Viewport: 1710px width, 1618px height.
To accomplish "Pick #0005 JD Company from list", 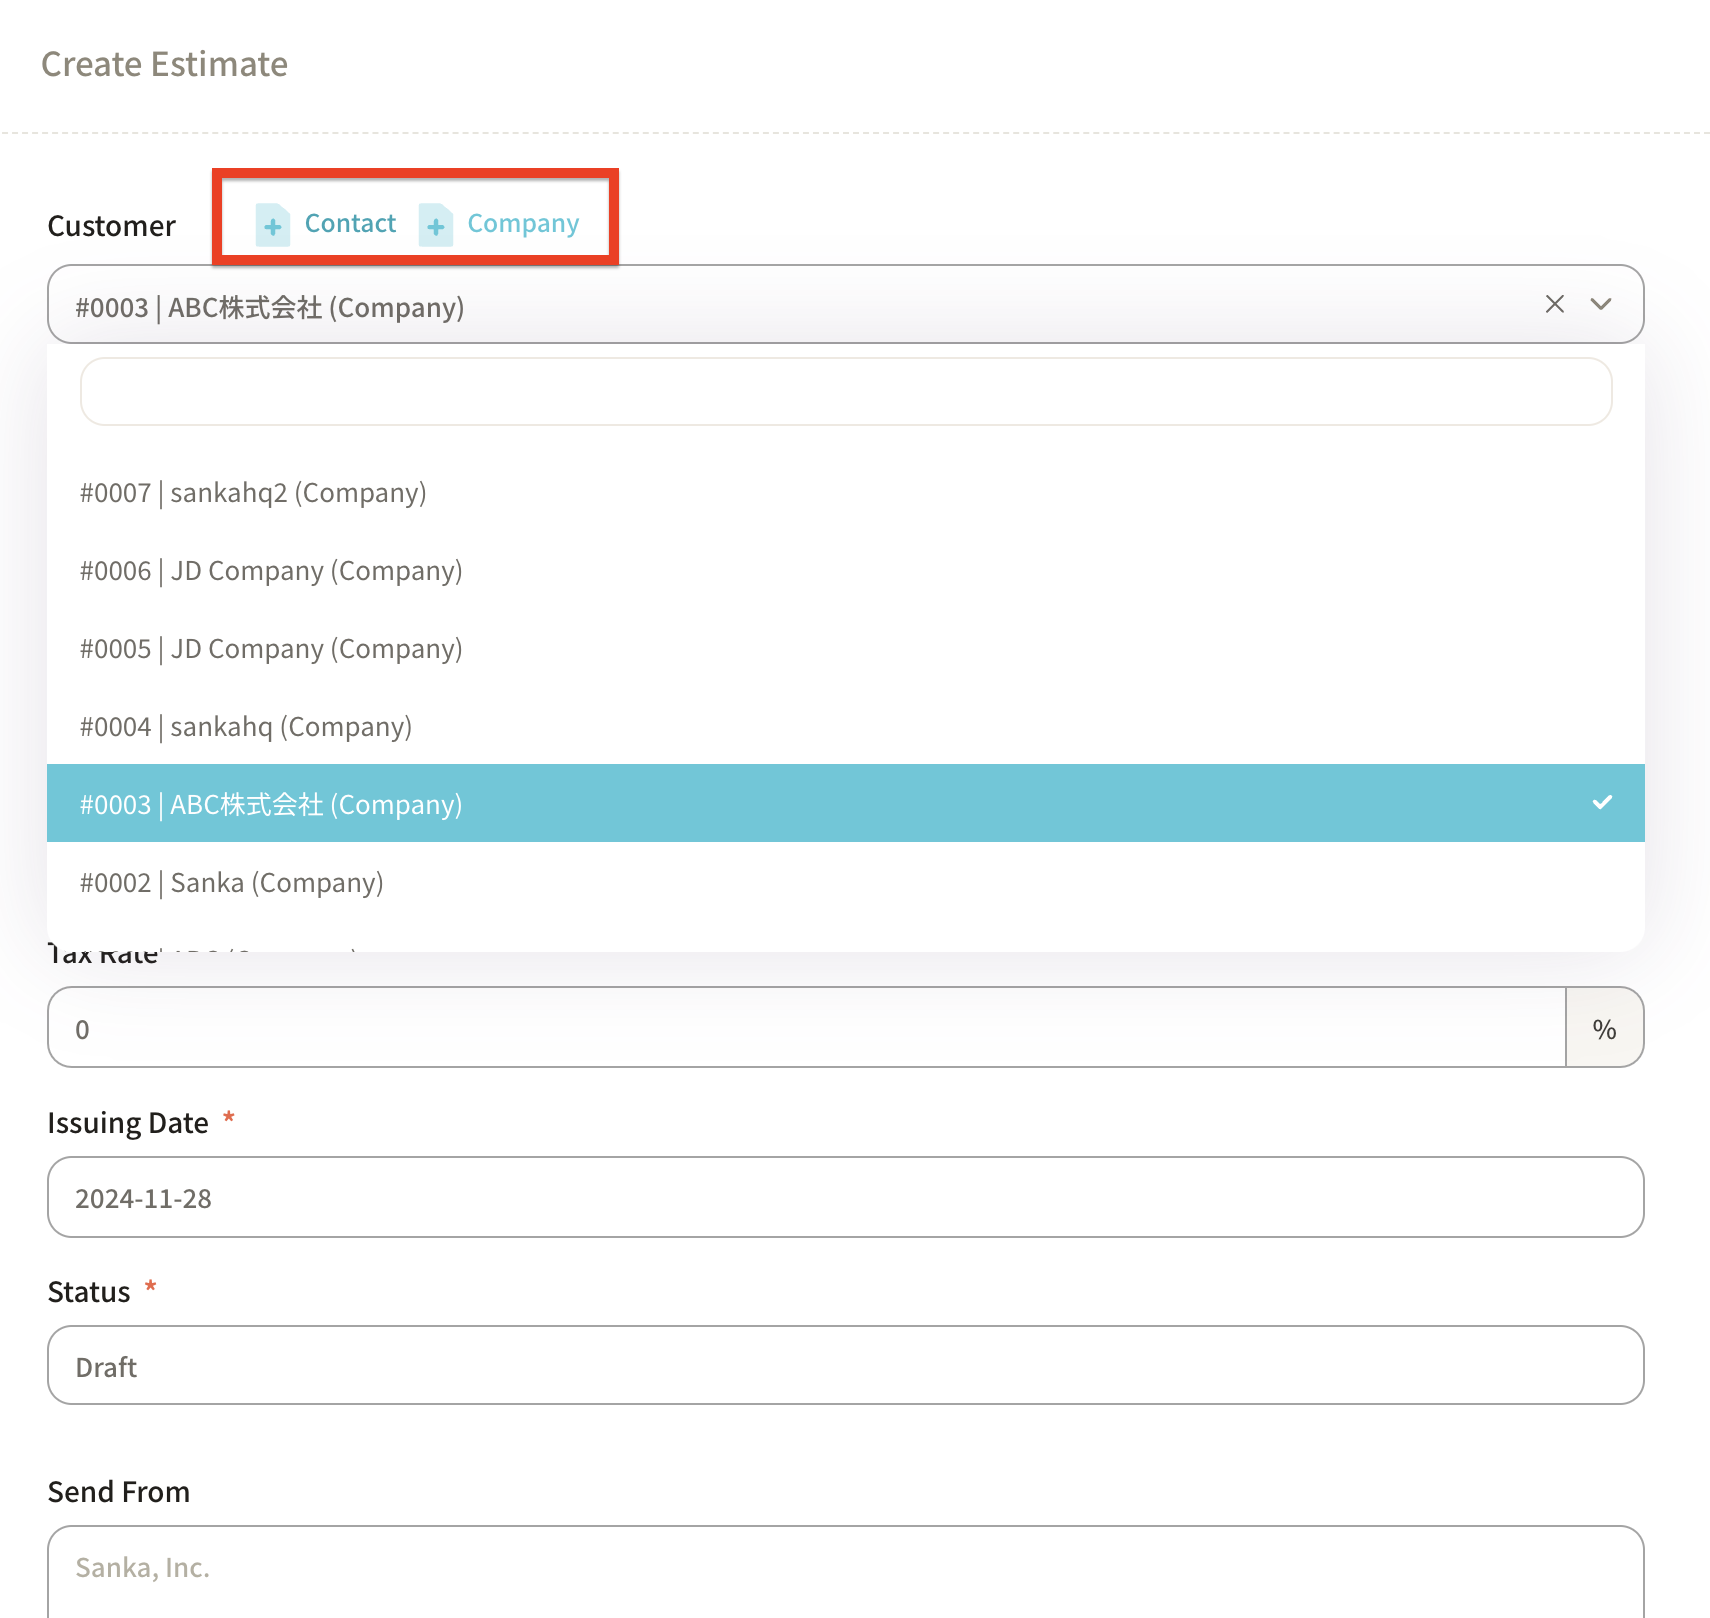I will (271, 649).
